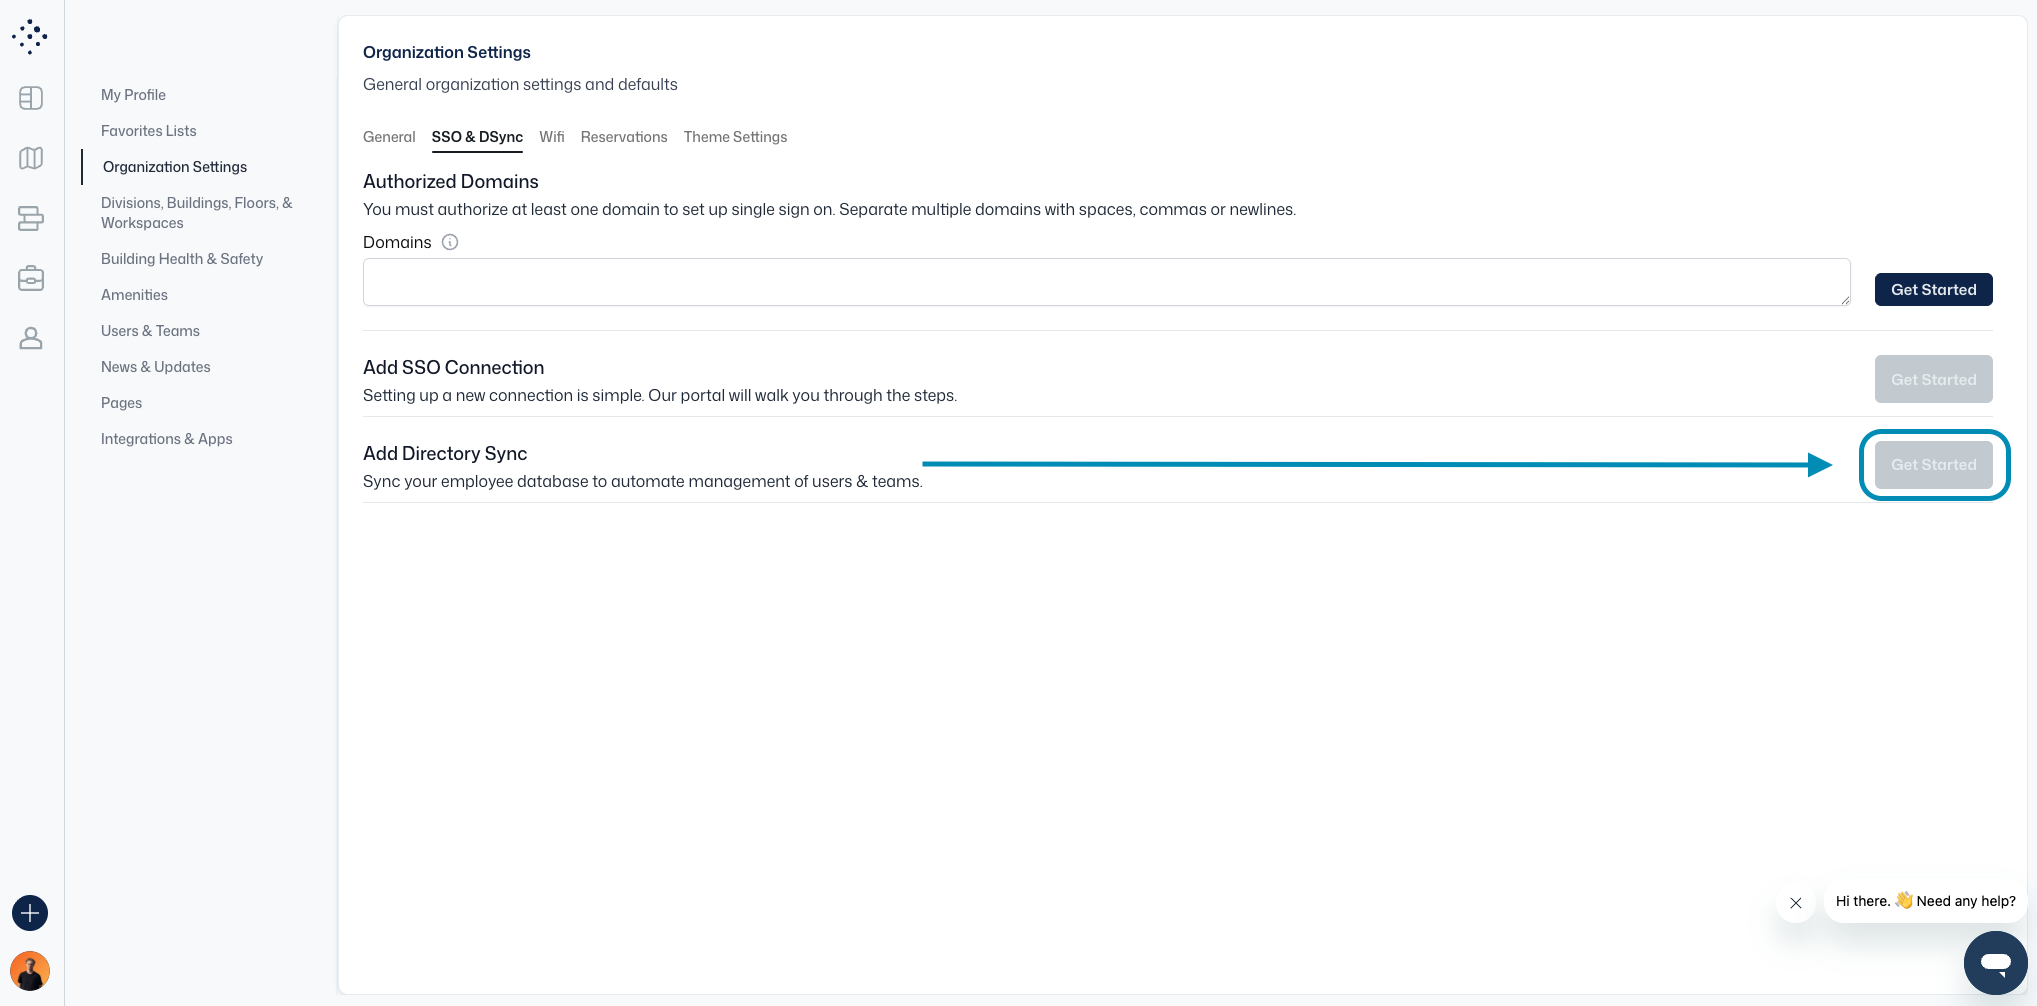
Task: Click the Domains info tooltip icon
Action: coord(450,242)
